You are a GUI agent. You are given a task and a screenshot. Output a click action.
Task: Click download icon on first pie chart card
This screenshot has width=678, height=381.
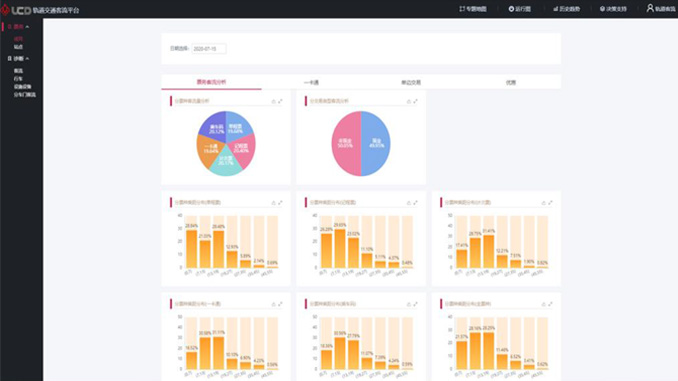[x=273, y=101]
